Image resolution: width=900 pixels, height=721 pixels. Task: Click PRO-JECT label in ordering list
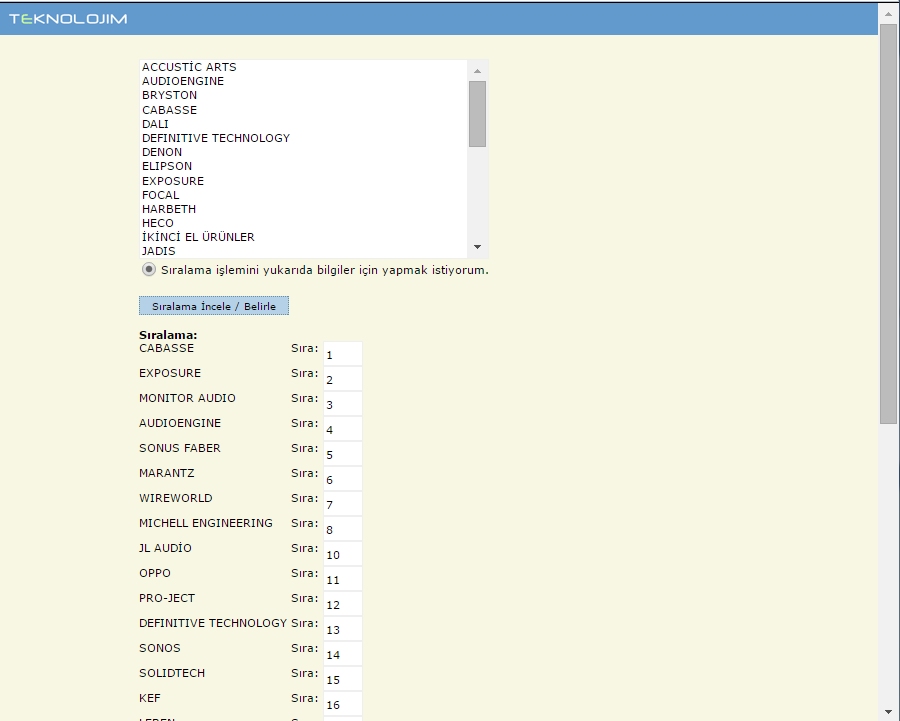pos(167,598)
